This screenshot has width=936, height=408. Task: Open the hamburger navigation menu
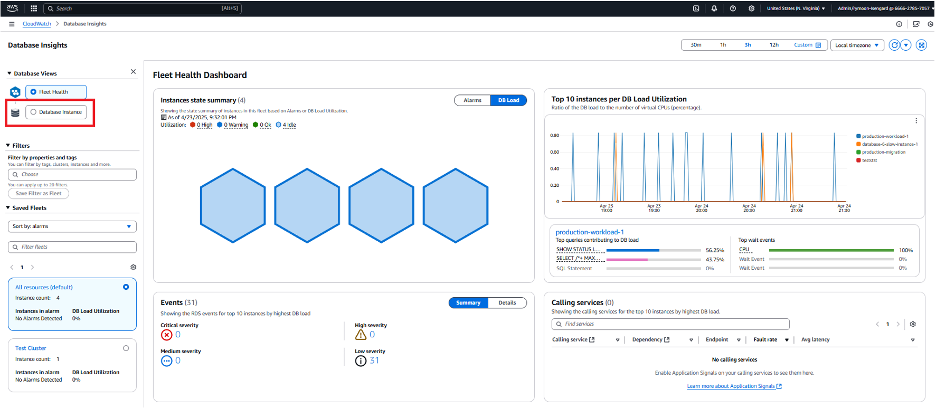(x=12, y=24)
